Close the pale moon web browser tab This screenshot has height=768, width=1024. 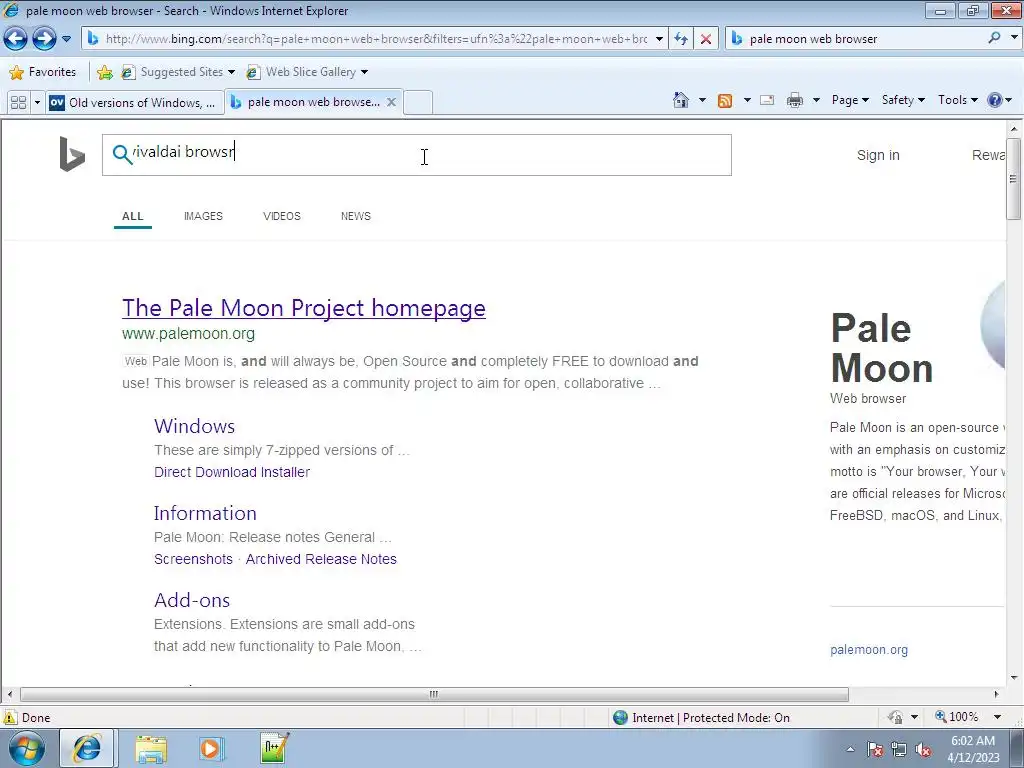pos(391,102)
